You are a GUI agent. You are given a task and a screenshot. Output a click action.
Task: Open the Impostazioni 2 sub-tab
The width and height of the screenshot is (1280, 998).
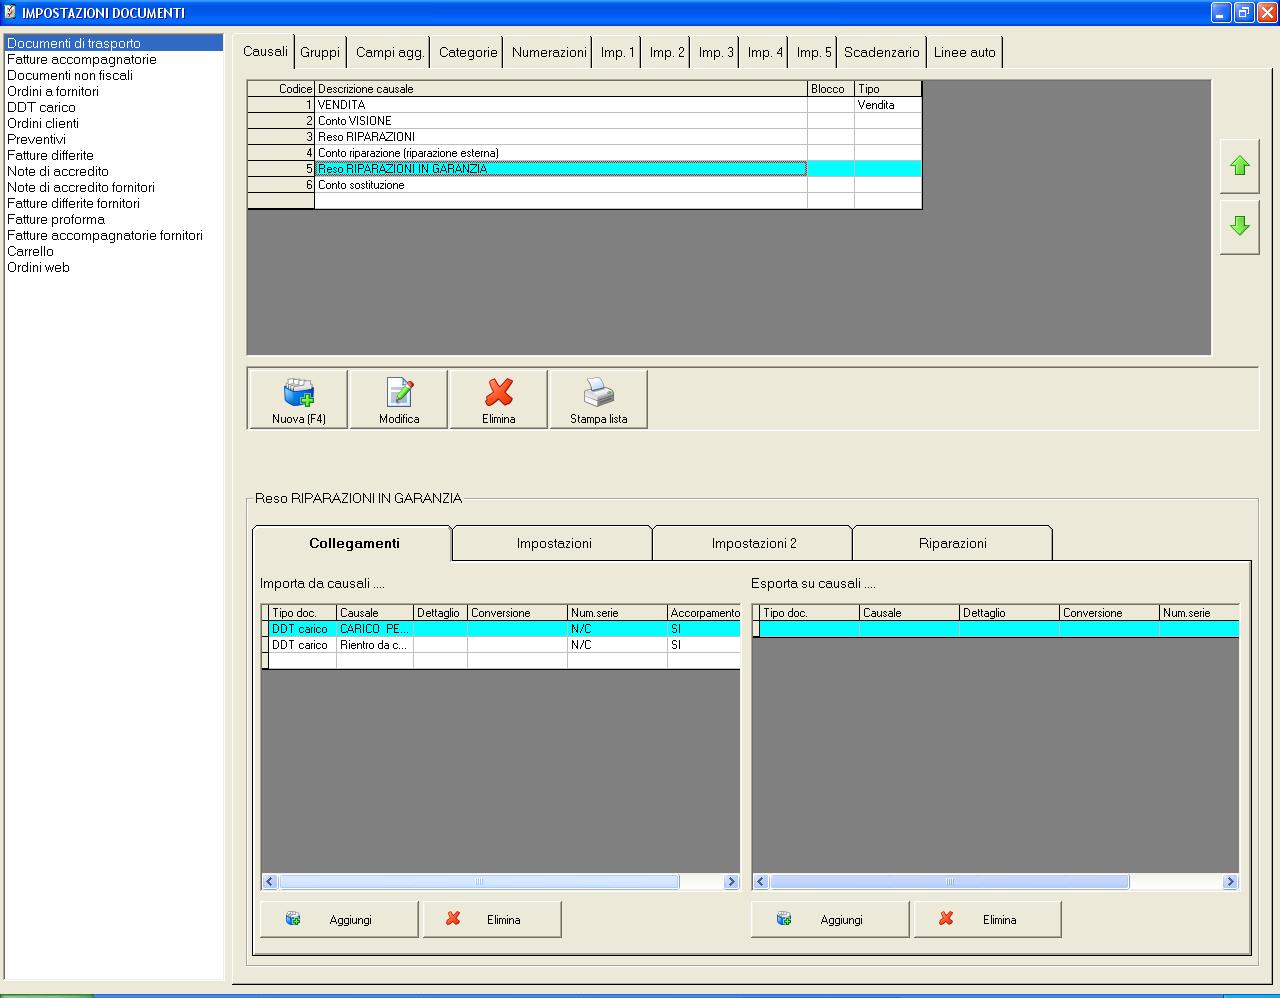[753, 543]
